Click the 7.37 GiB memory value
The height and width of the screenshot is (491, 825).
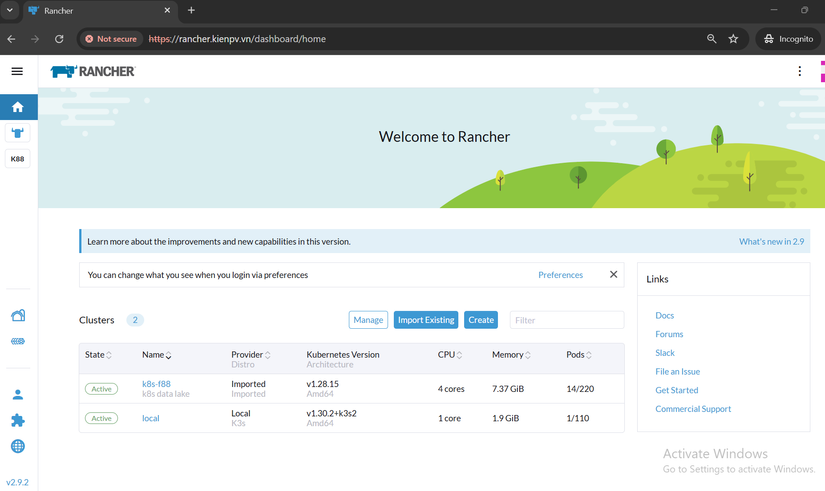[x=508, y=389]
